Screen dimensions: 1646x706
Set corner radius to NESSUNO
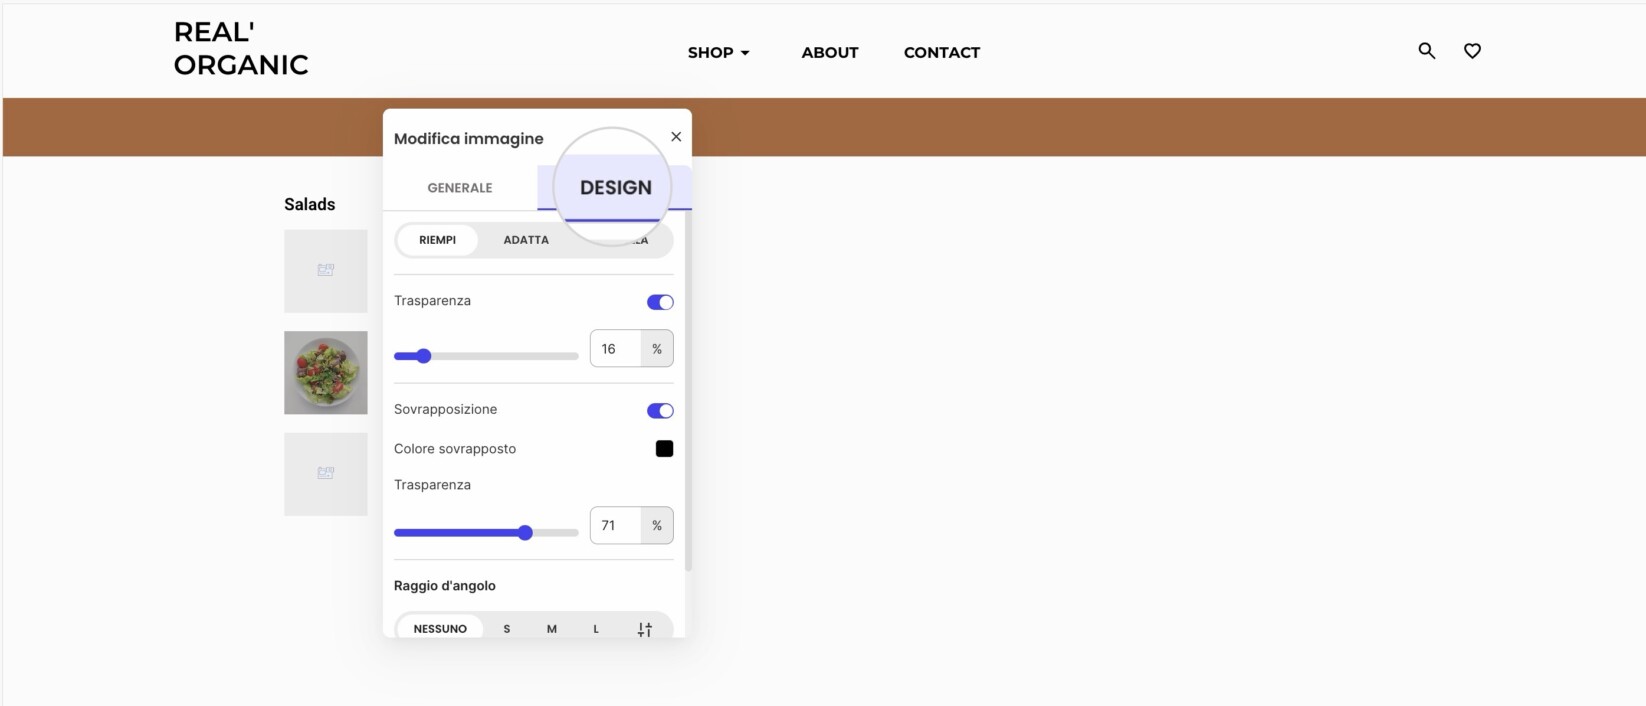point(440,629)
